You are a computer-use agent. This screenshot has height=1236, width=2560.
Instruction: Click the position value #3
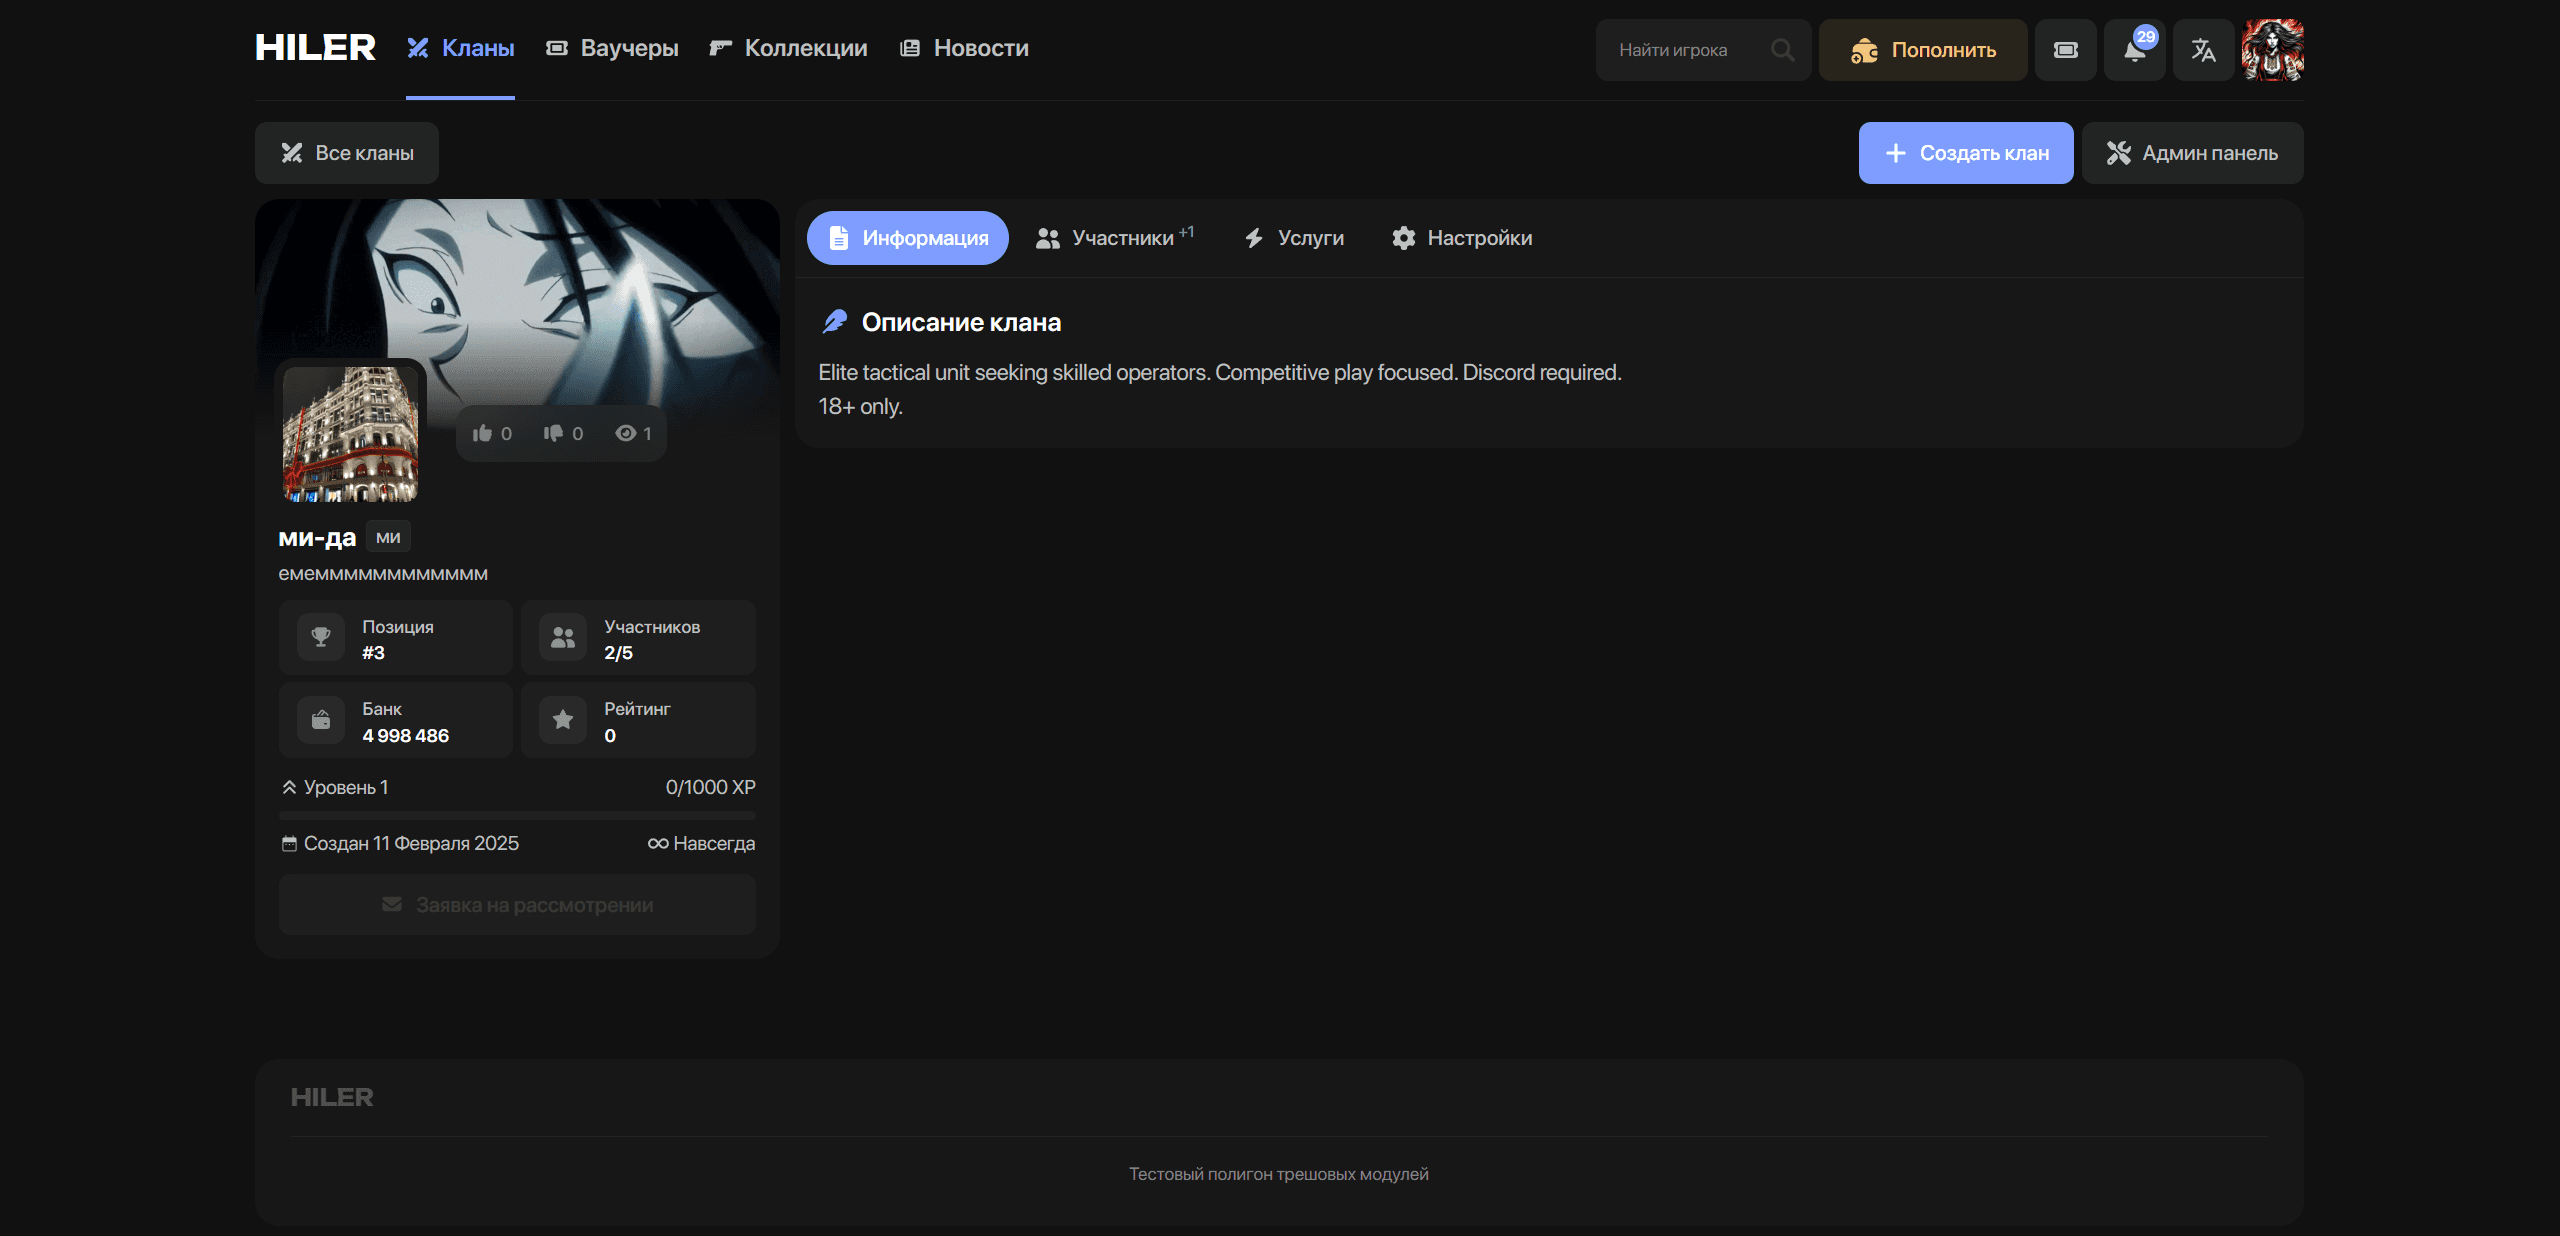point(373,653)
